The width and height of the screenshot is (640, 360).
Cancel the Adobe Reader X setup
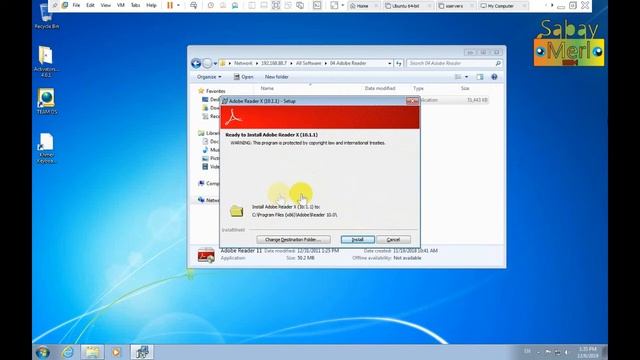pos(393,240)
